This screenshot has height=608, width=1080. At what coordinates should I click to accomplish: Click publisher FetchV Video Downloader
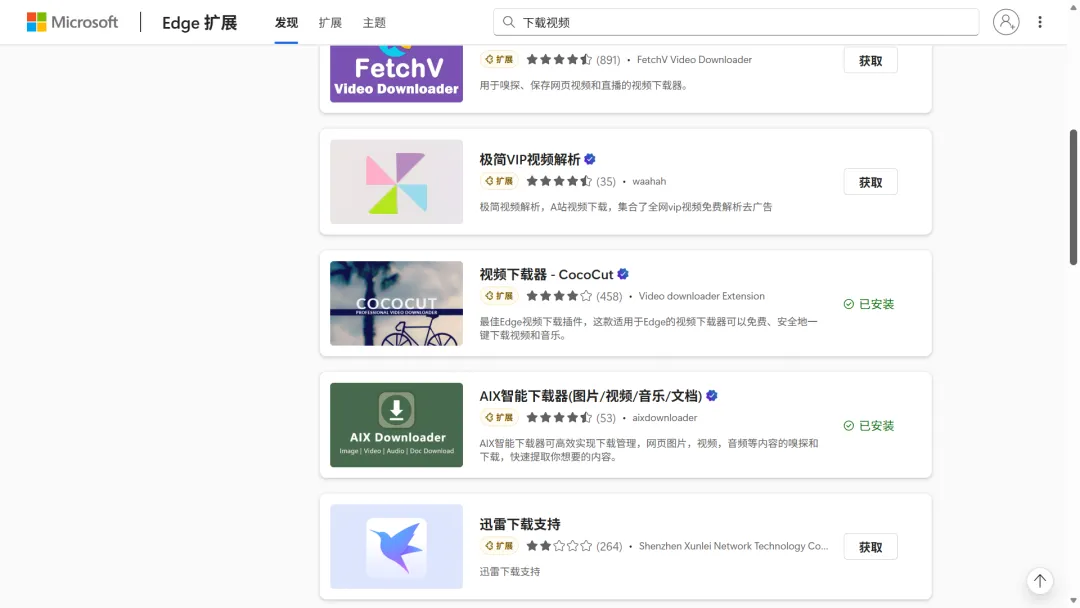click(694, 60)
